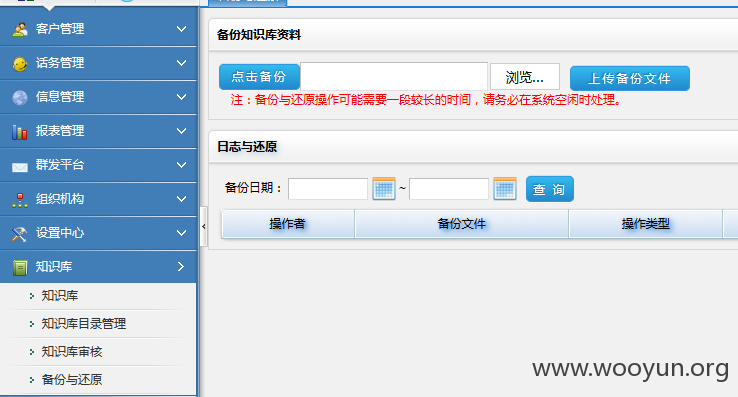Expand the 设置中心 menu chevron
Image resolution: width=738 pixels, height=397 pixels.
coord(181,233)
